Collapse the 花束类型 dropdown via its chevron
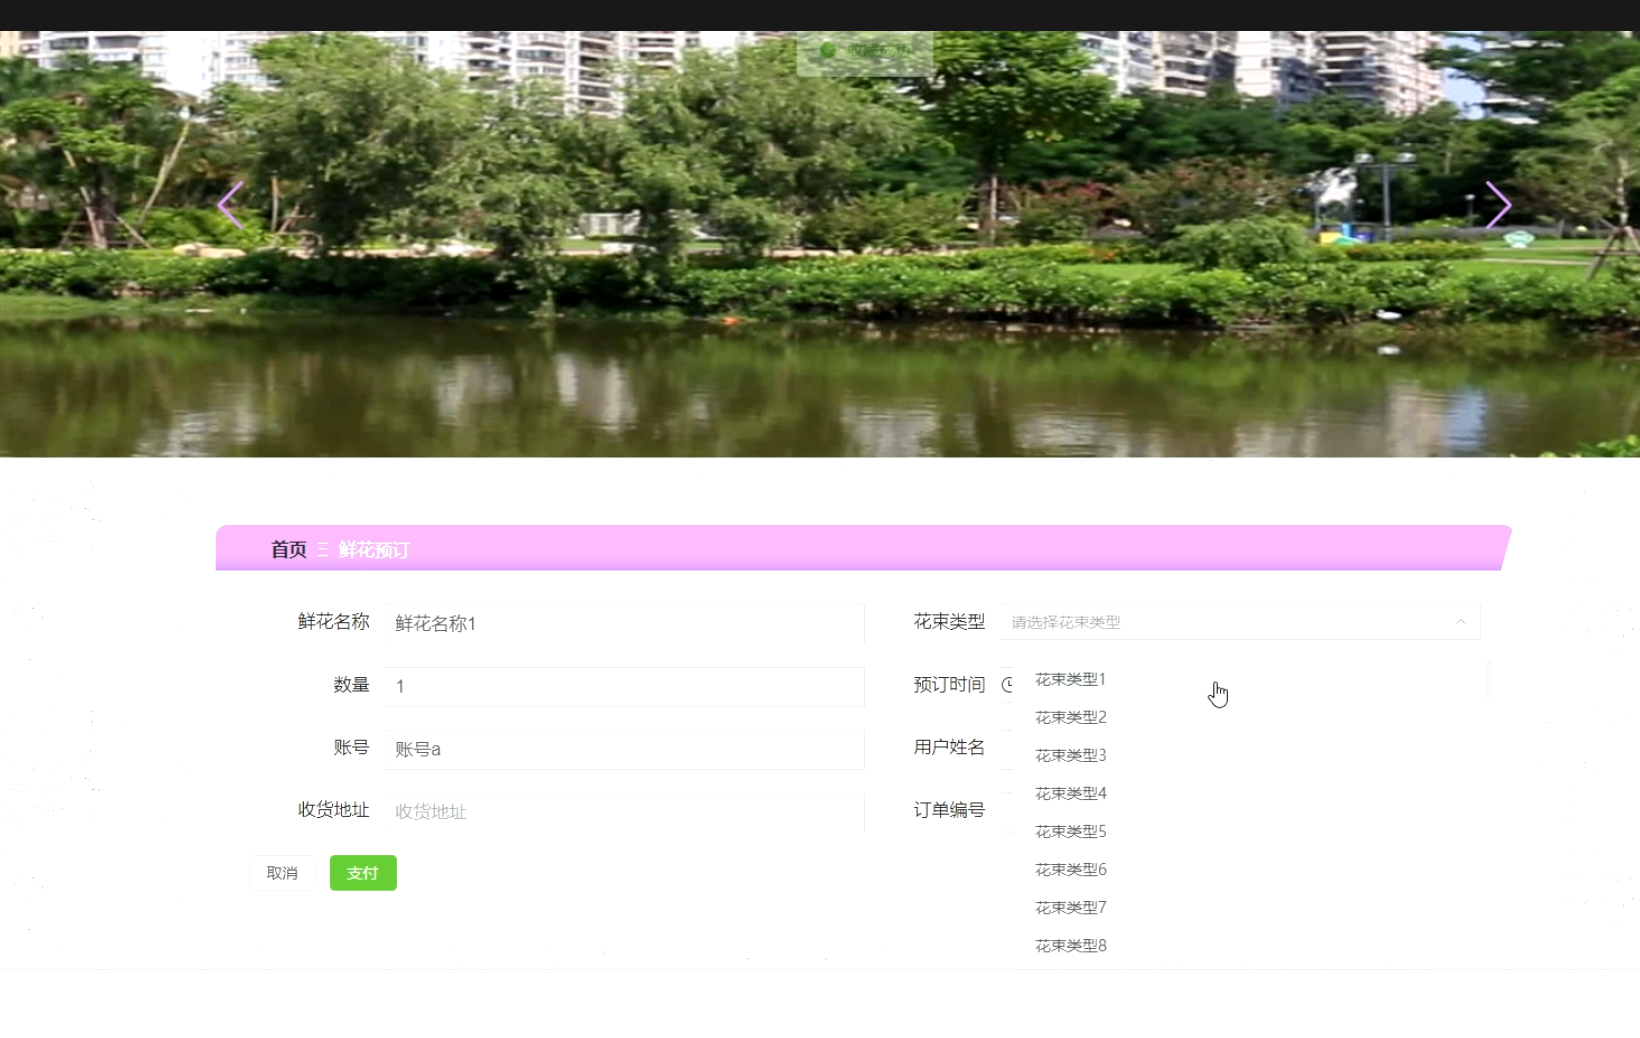The width and height of the screenshot is (1640, 1038). point(1460,622)
